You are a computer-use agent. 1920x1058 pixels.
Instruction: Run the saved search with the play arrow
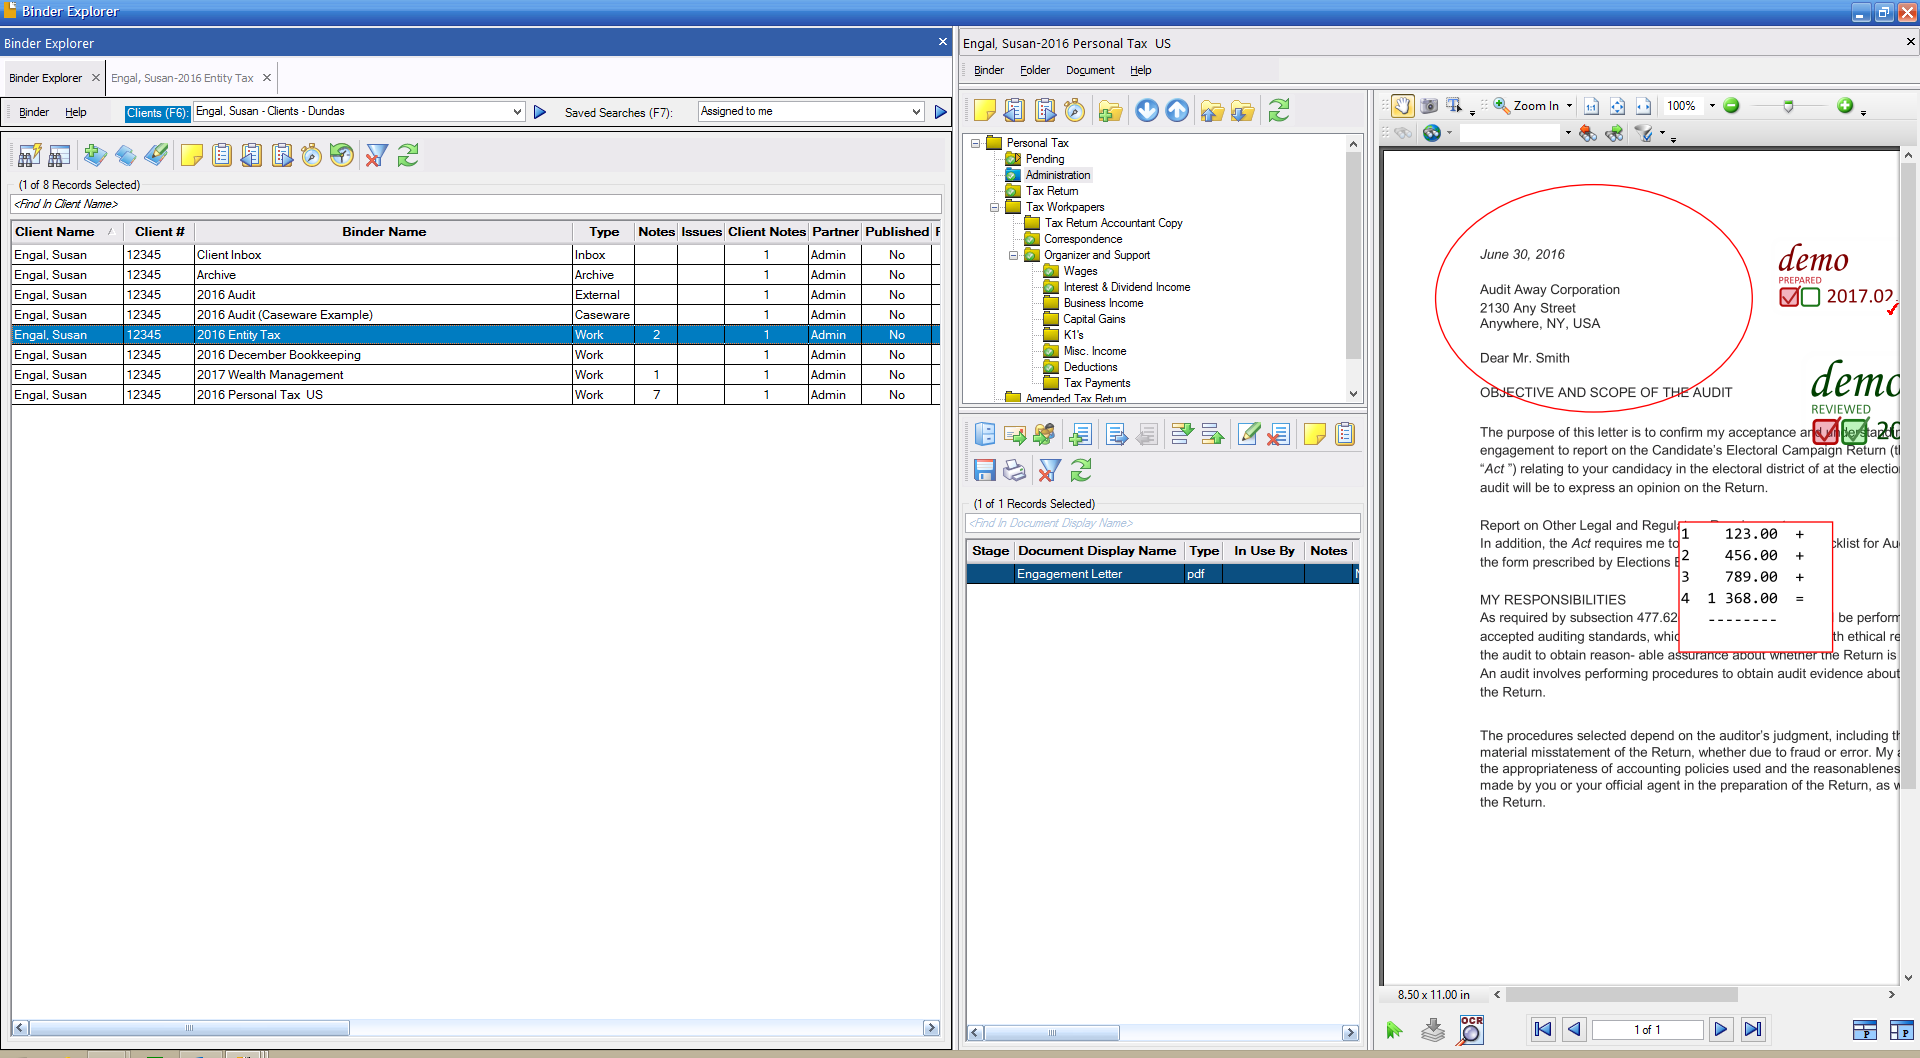point(940,112)
